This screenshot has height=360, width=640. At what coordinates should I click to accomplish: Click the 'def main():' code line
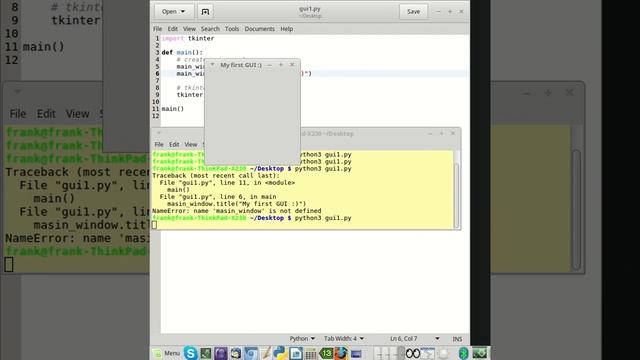[x=182, y=52]
